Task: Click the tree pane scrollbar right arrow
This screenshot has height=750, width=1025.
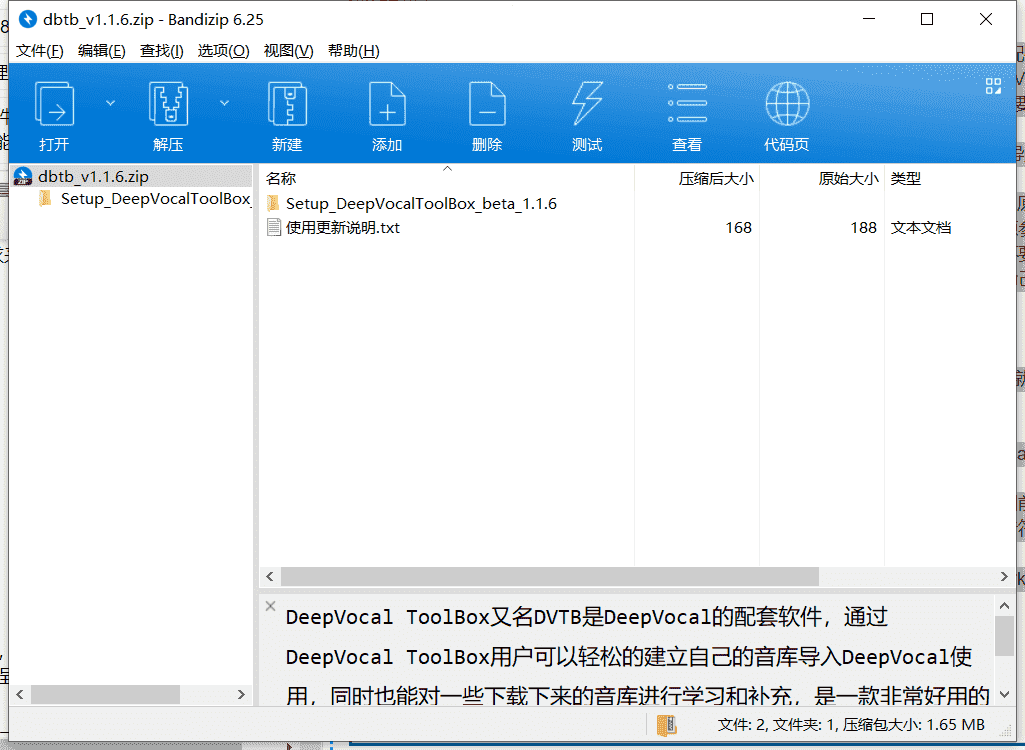Action: (241, 694)
